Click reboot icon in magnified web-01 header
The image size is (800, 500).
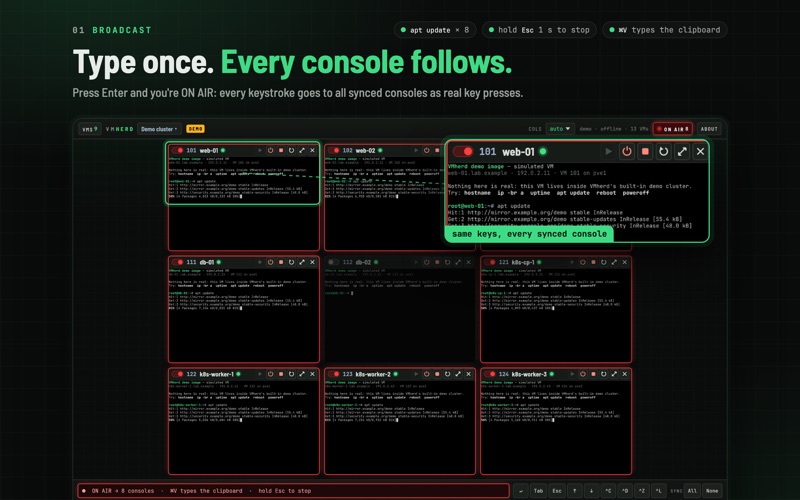664,152
